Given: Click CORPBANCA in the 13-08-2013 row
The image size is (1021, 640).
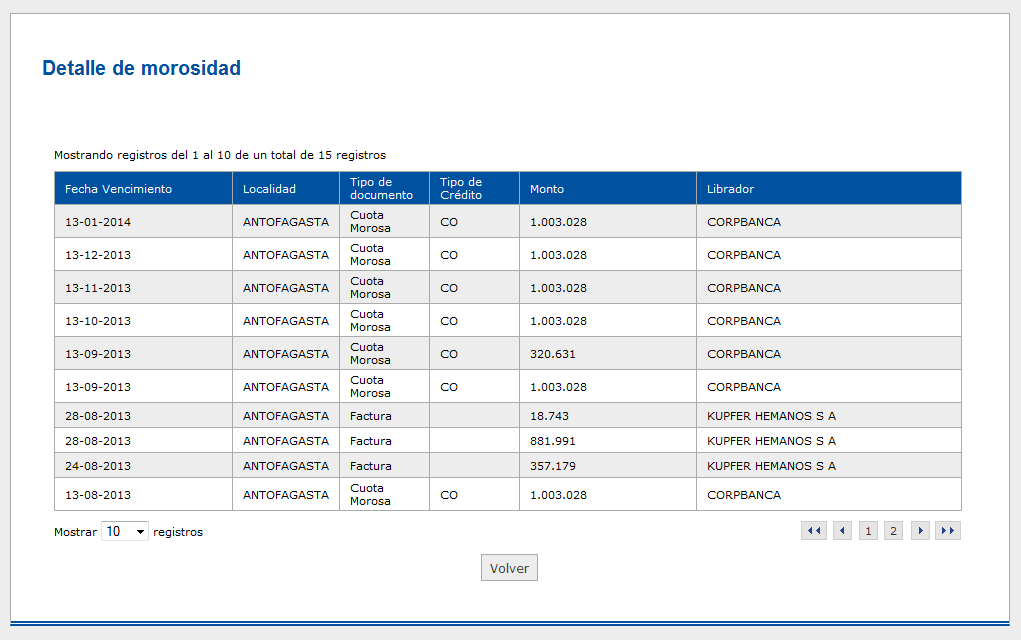Looking at the screenshot, I should point(744,495).
